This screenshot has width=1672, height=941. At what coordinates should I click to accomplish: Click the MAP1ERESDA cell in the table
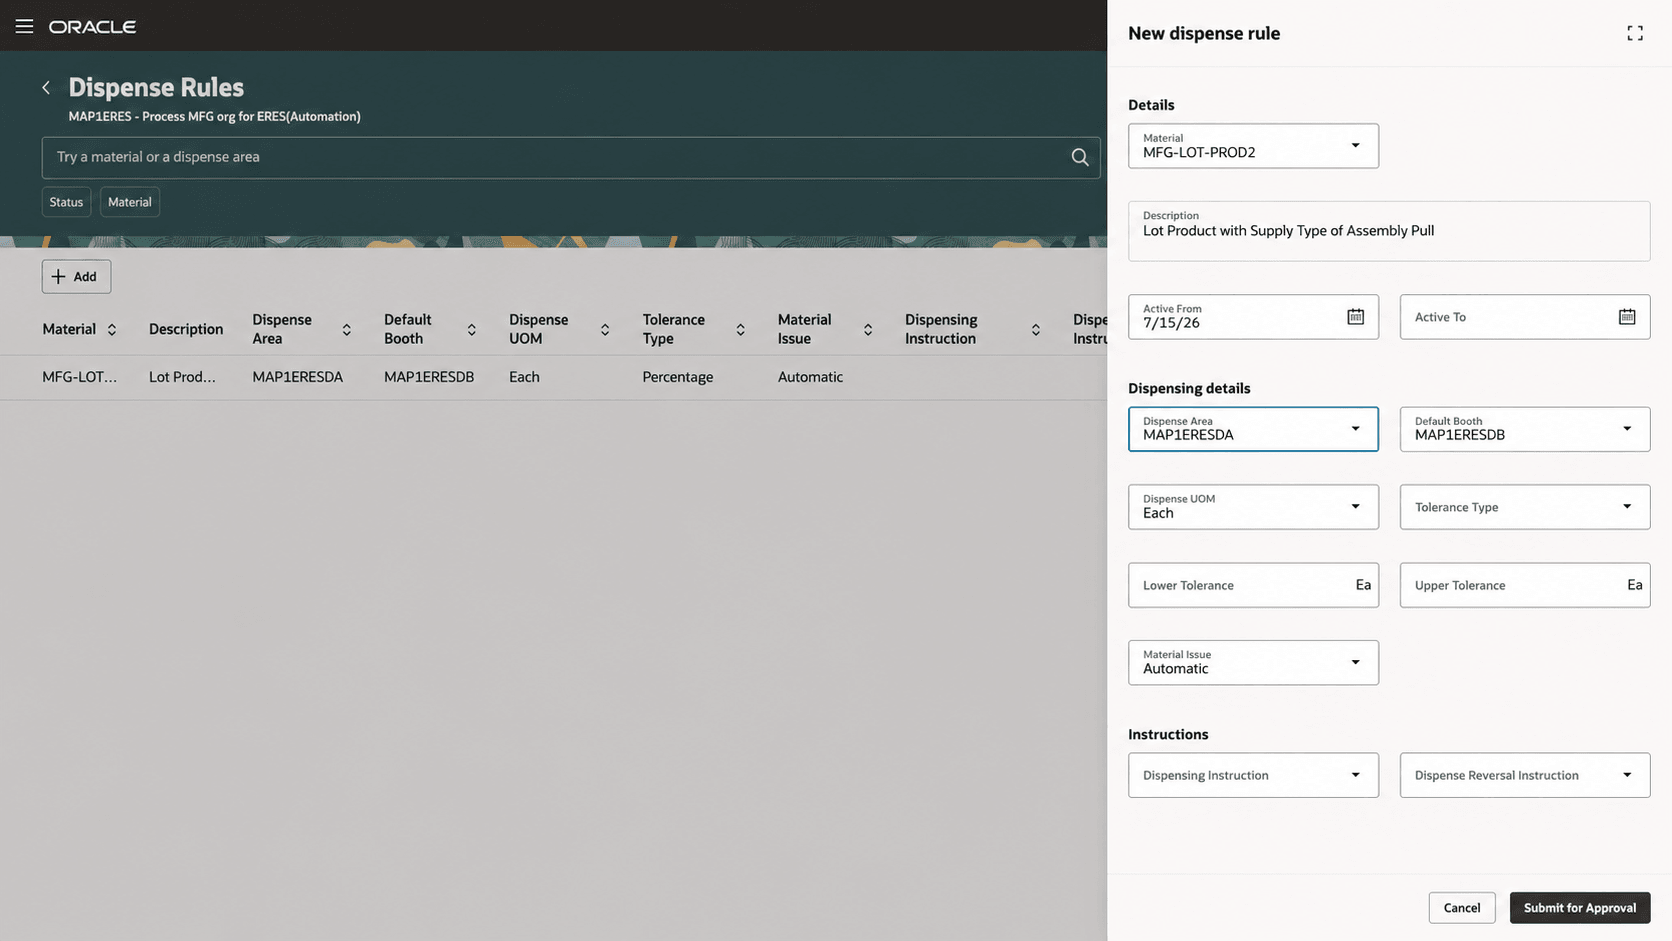tap(297, 377)
